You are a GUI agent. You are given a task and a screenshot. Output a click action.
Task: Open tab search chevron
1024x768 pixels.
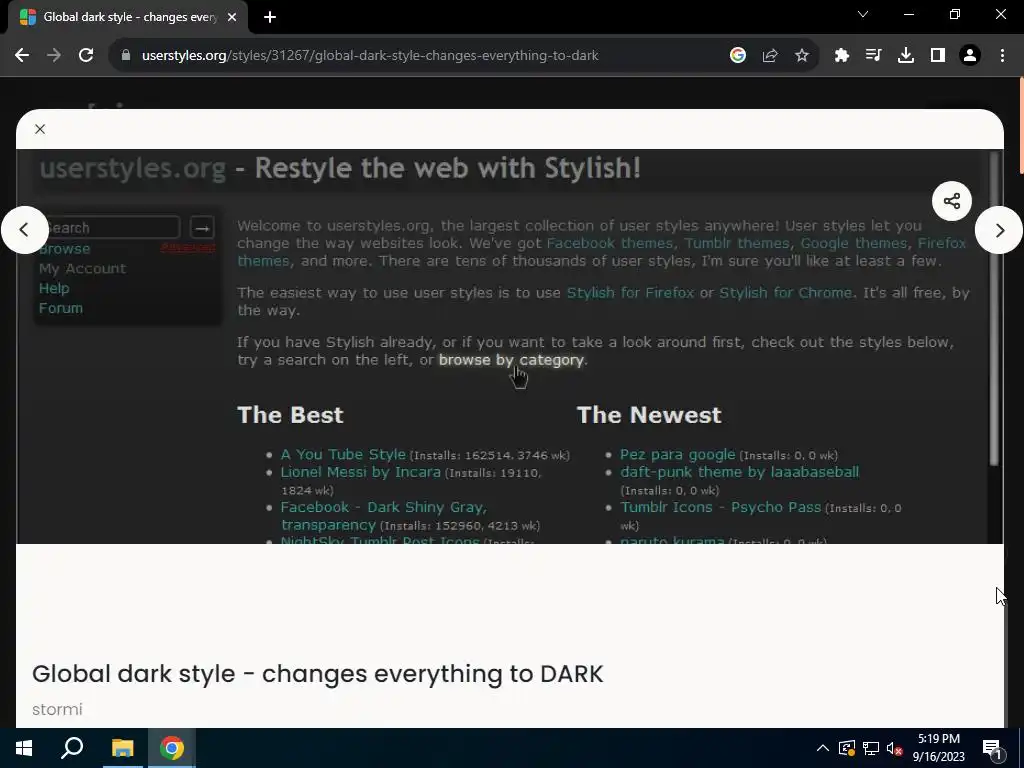pos(863,14)
